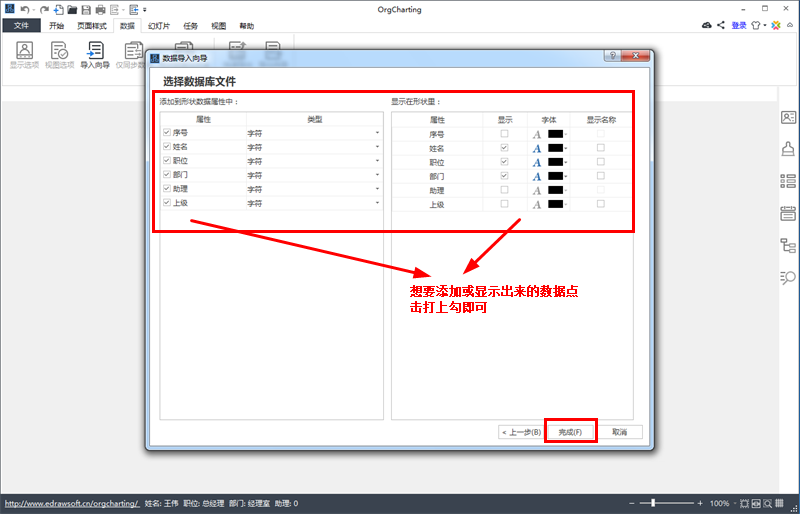800x514 pixels.
Task: Switch to the 幻灯片 ribbon tab
Action: 159,26
